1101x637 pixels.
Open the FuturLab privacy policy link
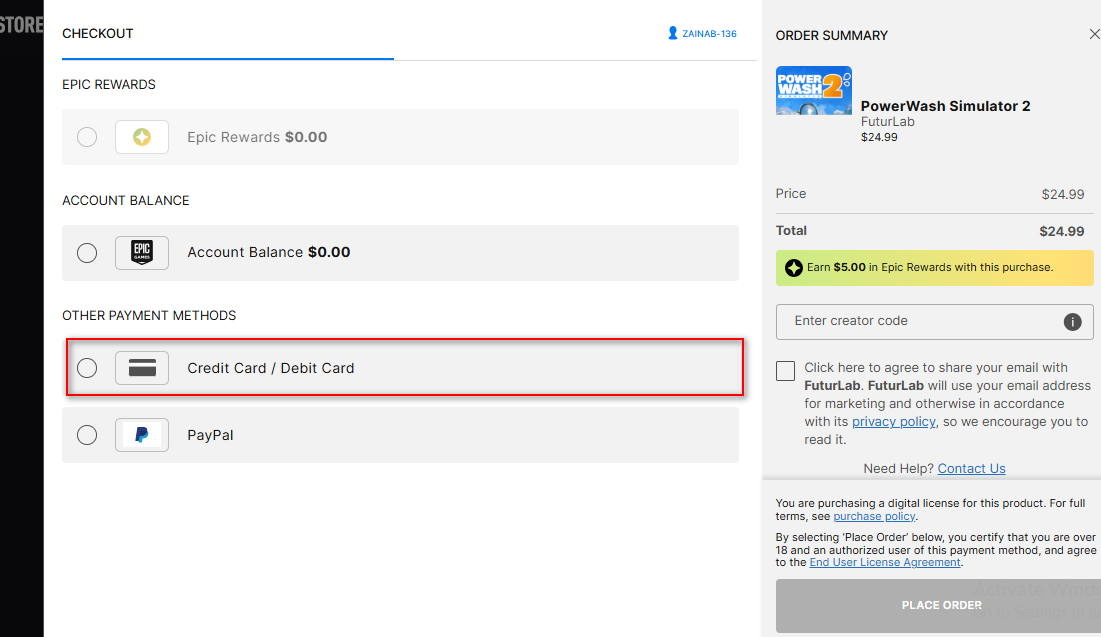click(x=893, y=422)
